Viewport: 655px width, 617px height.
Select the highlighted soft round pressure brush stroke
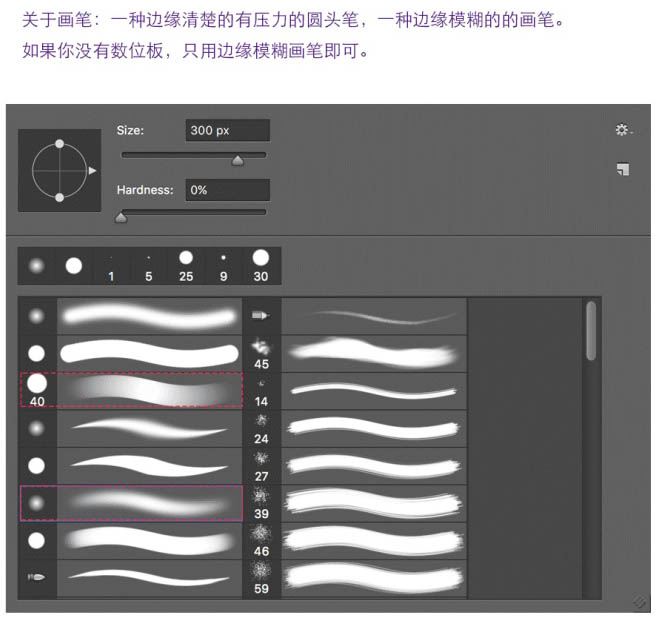[132, 503]
